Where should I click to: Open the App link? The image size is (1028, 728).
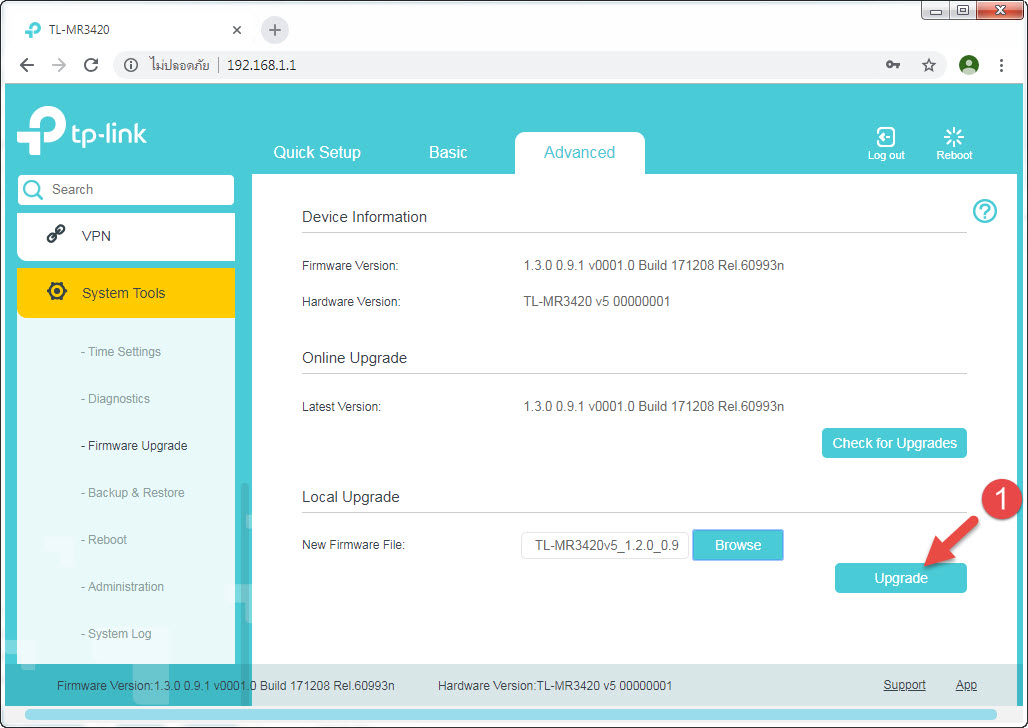(x=966, y=685)
